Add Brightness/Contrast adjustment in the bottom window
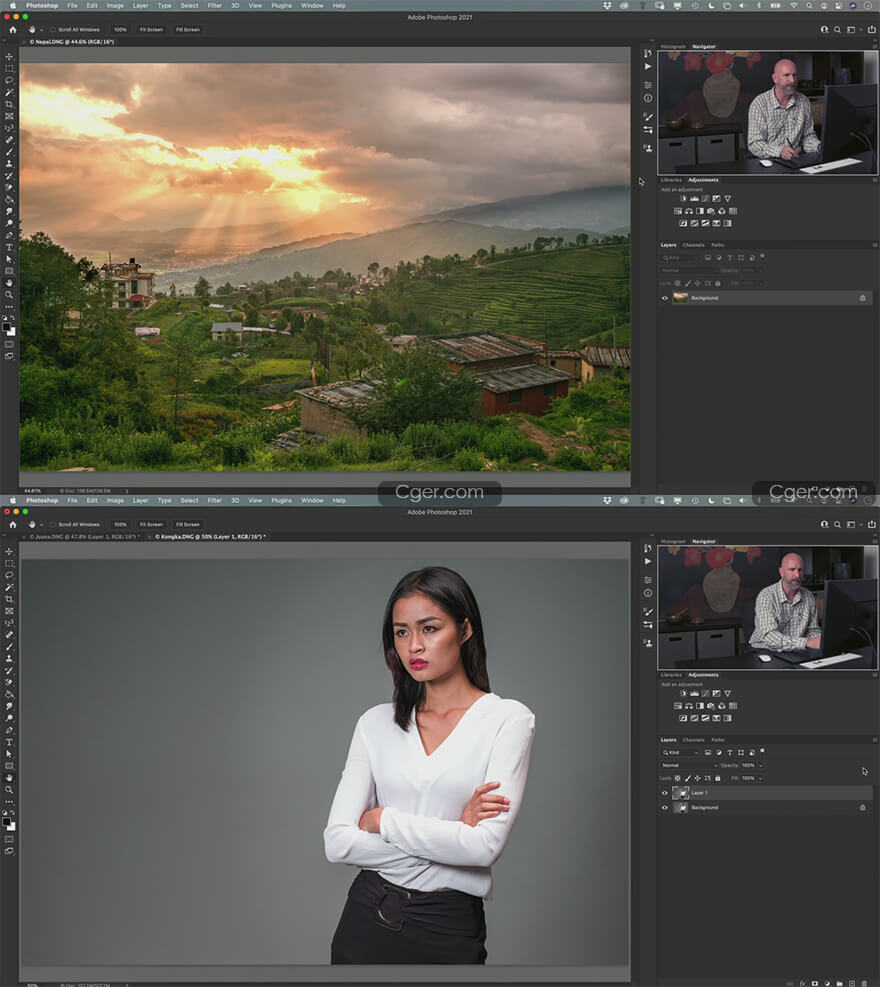The image size is (880, 987). coord(683,693)
